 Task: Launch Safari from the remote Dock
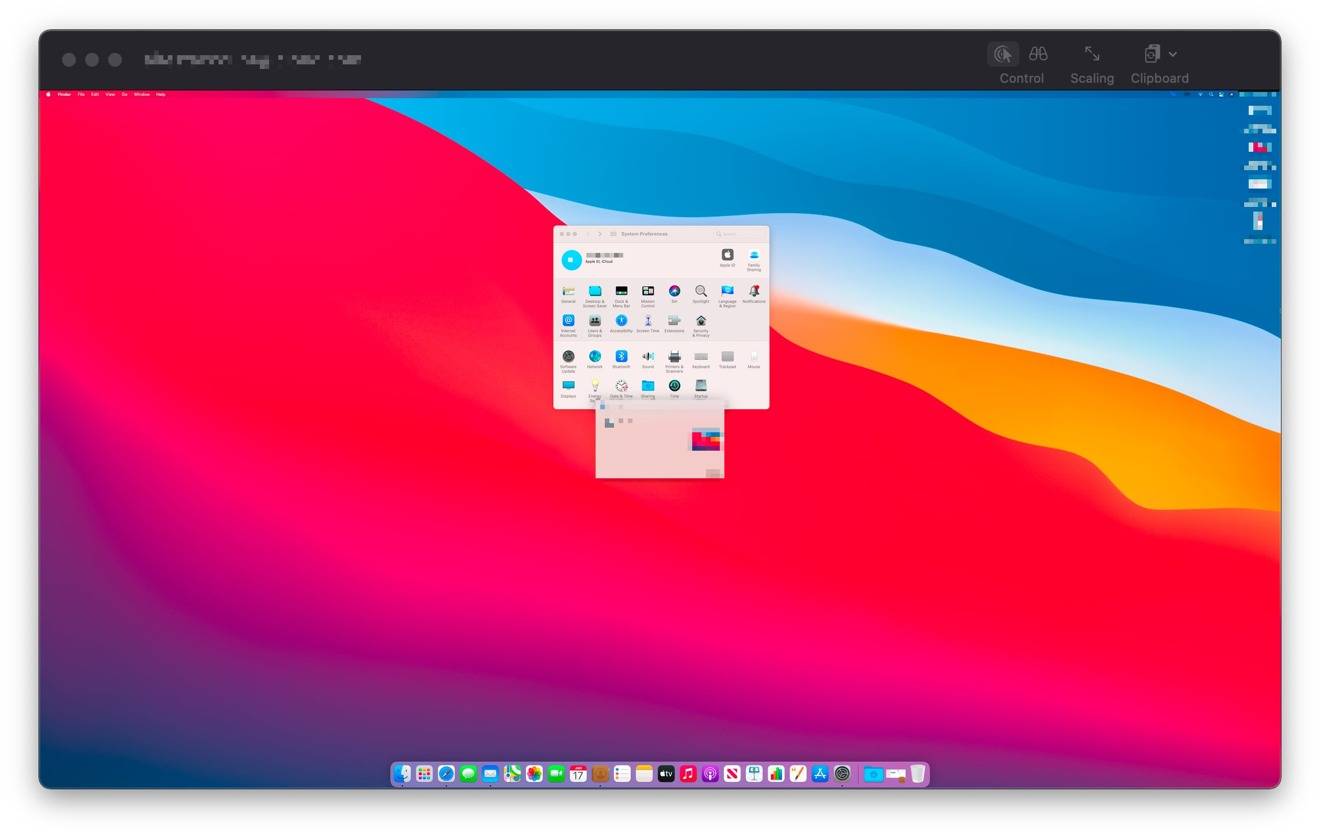446,774
